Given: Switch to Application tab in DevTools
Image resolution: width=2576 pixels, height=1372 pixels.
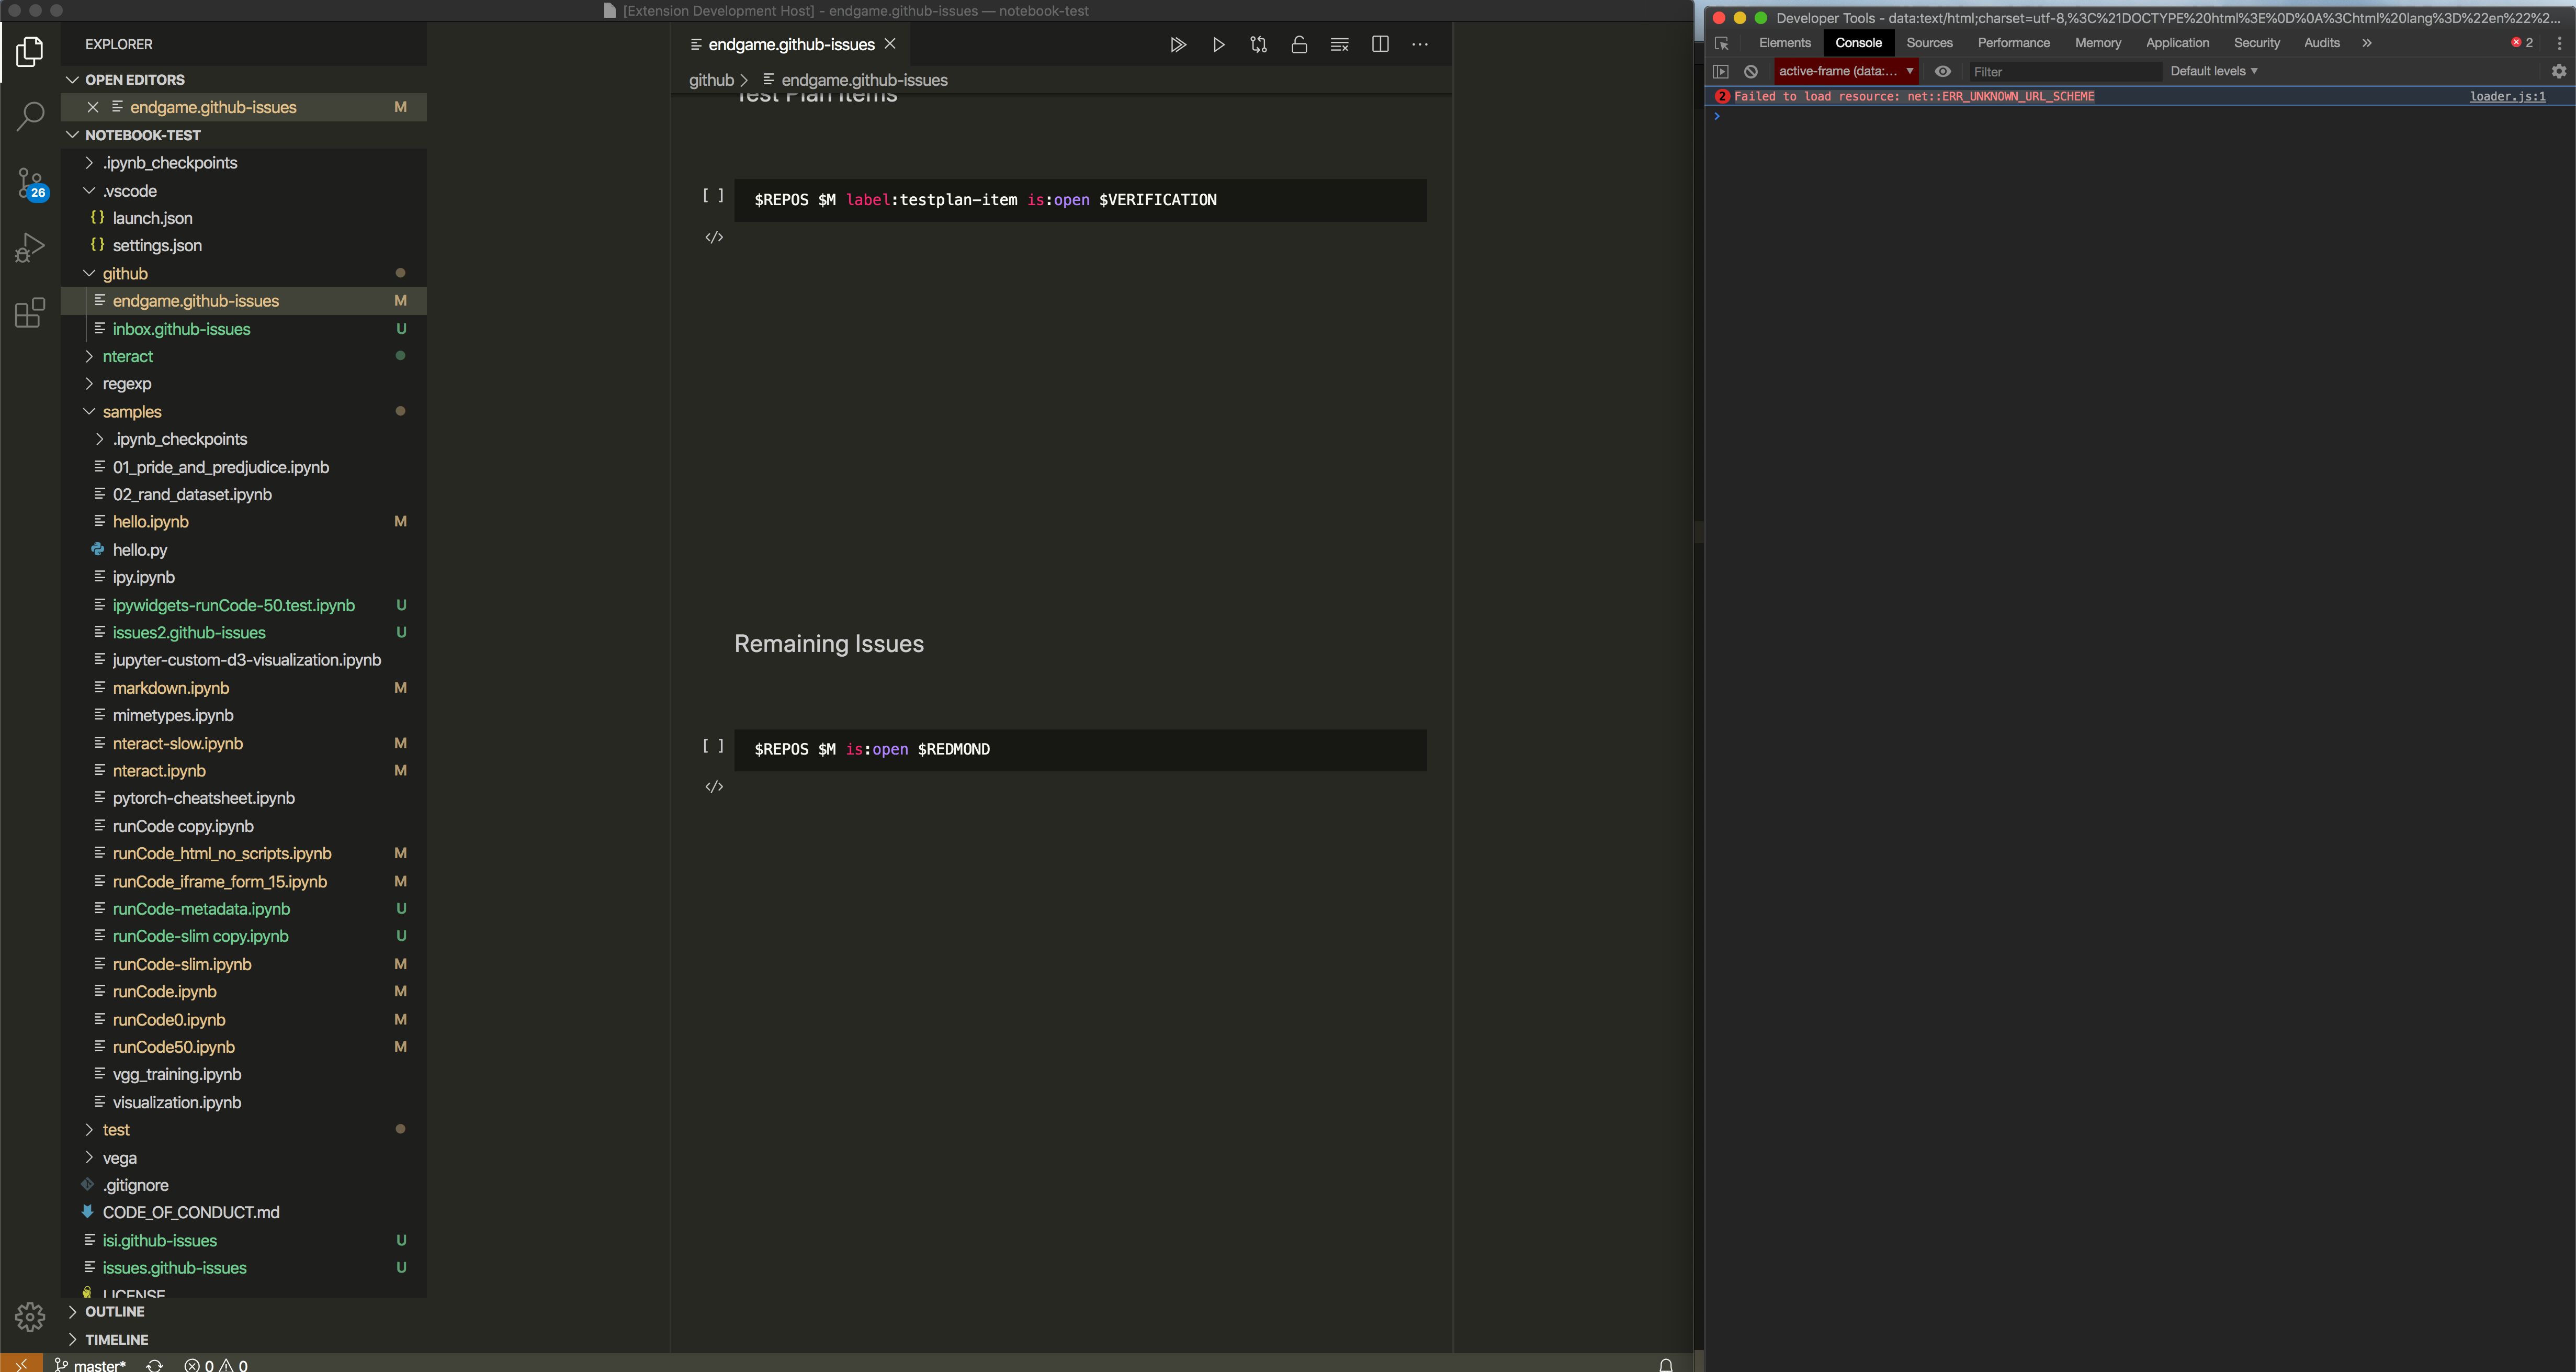Looking at the screenshot, I should (x=2177, y=43).
